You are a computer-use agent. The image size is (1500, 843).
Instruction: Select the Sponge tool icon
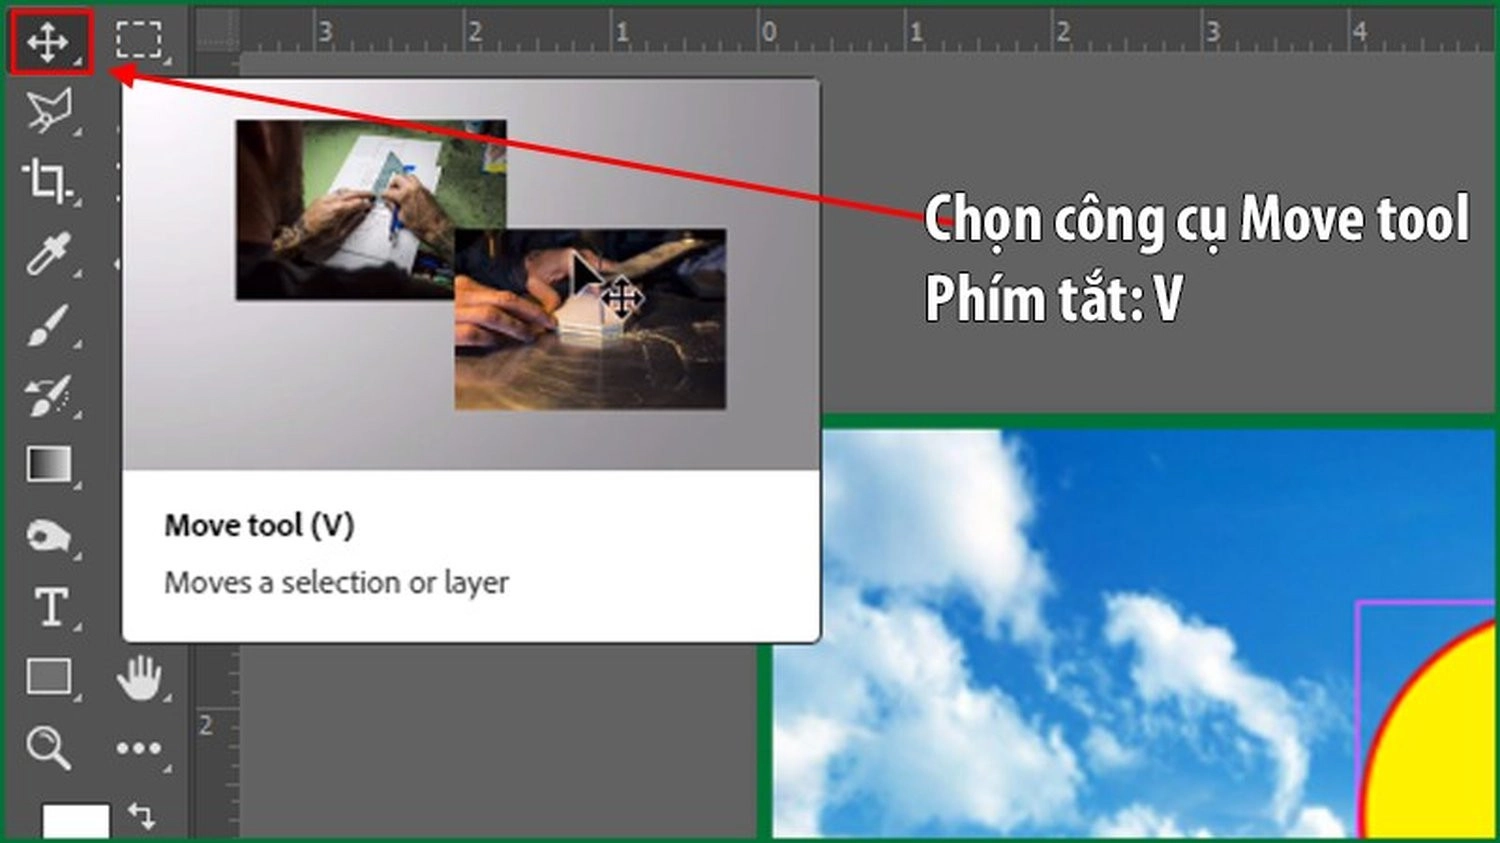pyautogui.click(x=48, y=537)
